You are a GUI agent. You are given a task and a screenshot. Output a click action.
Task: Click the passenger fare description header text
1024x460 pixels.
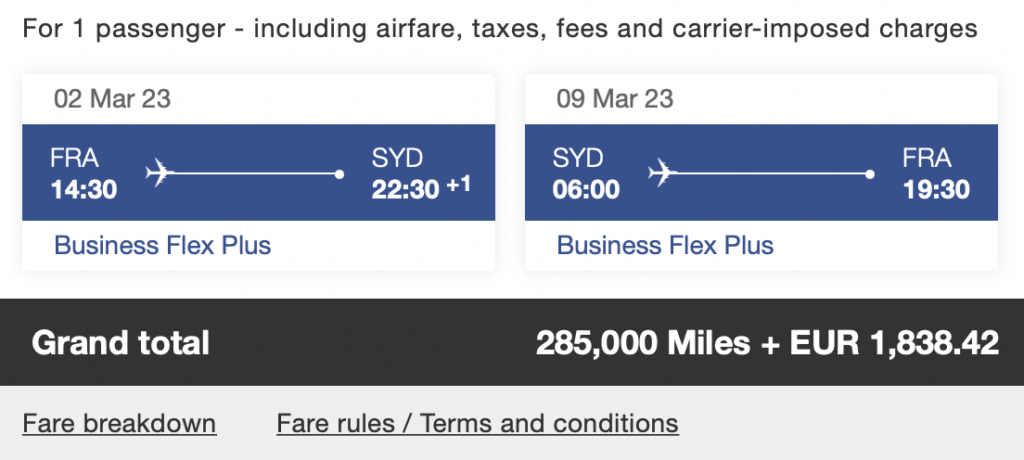click(499, 28)
